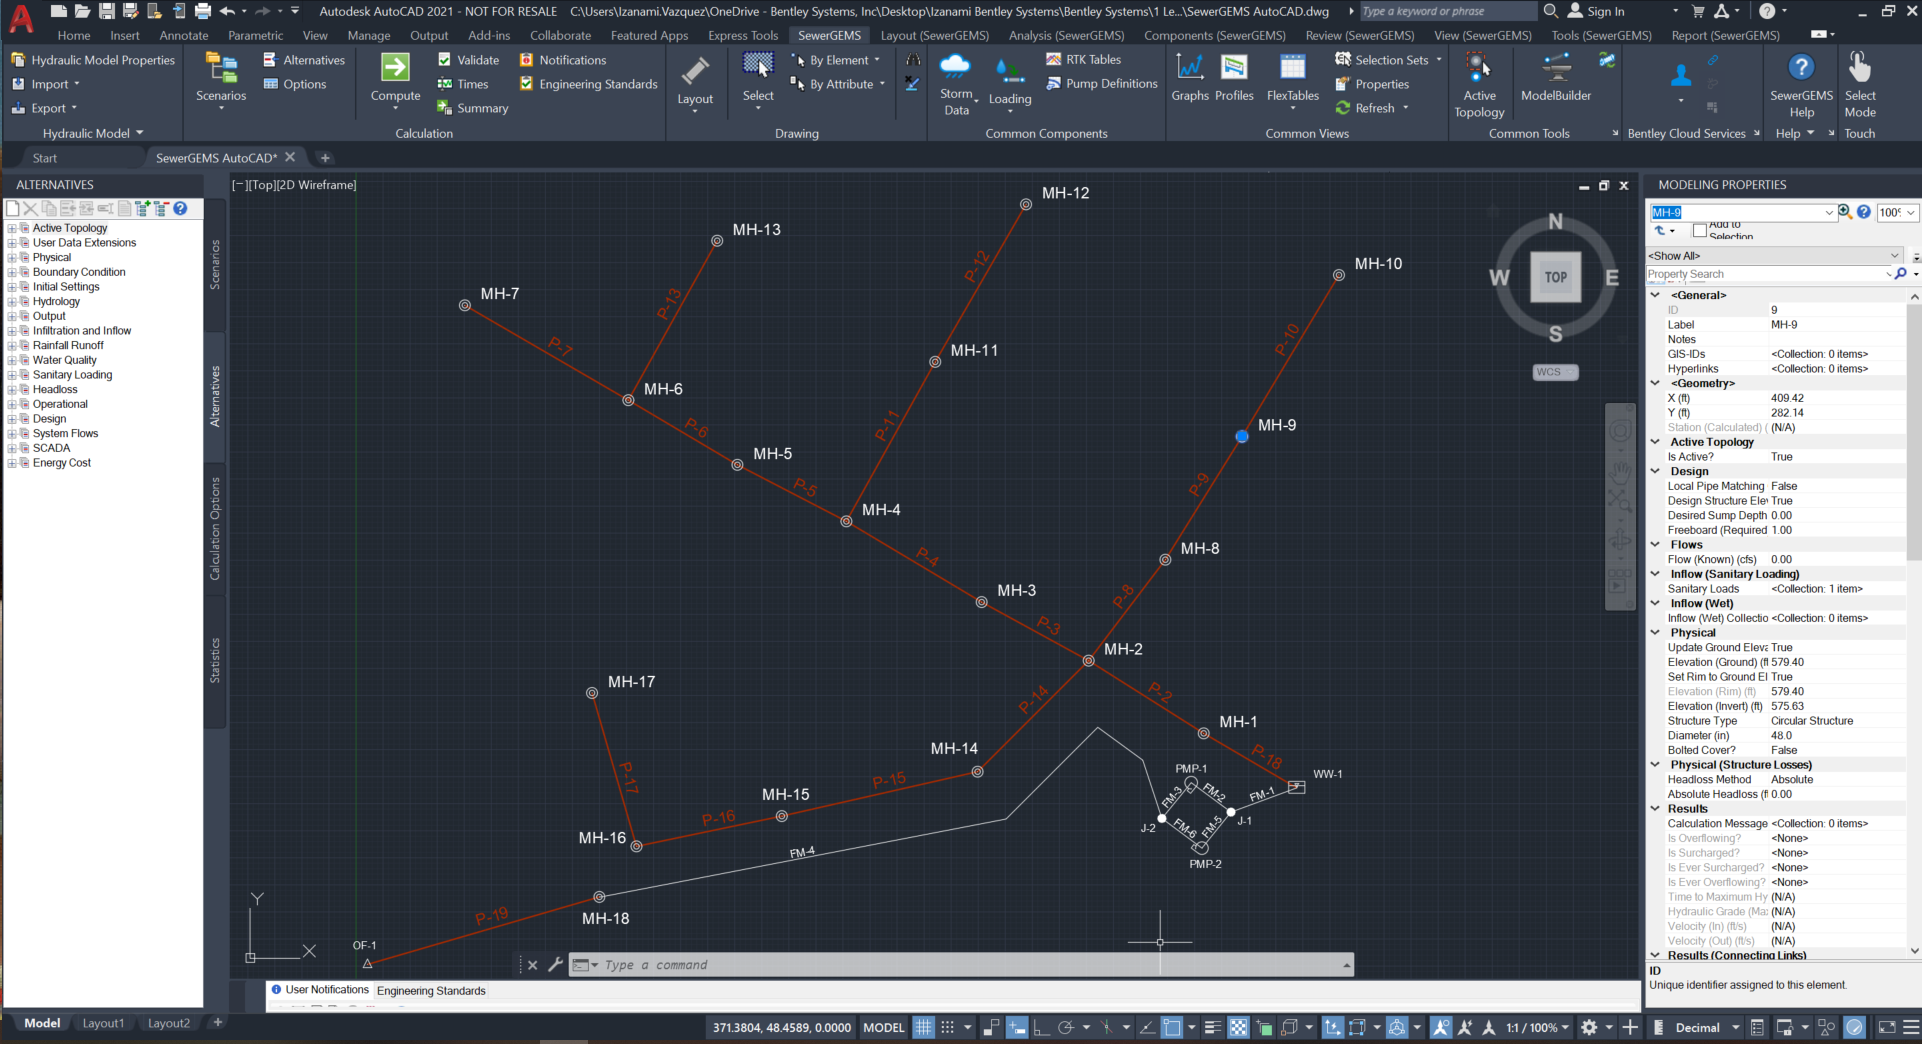Open the Profiles view
Viewport: 1922px width, 1044px height.
(x=1234, y=78)
